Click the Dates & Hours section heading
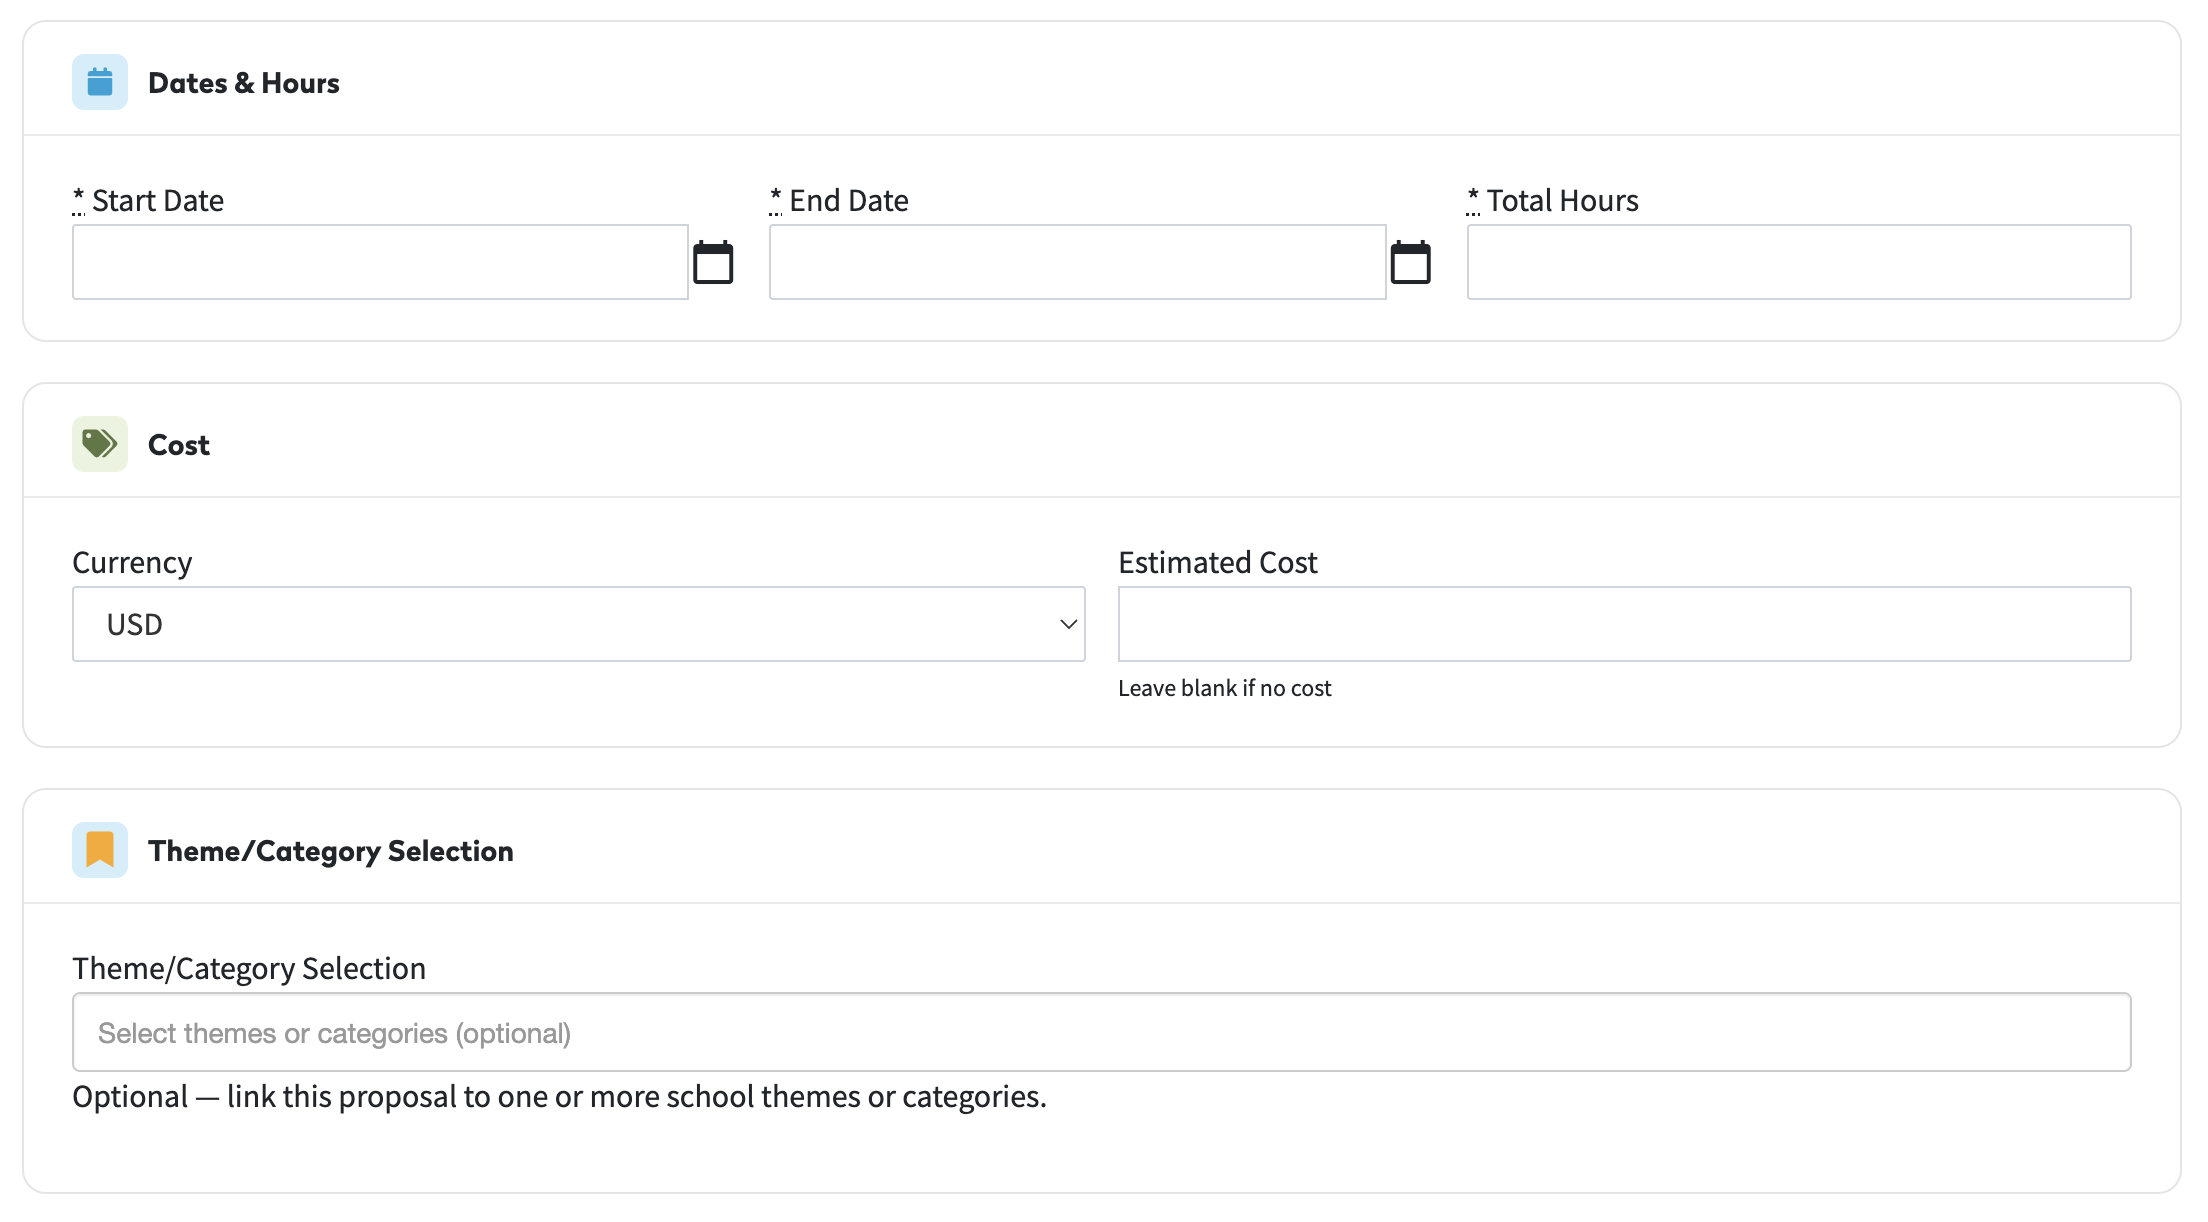Screen dimensions: 2208x1222 coord(244,83)
